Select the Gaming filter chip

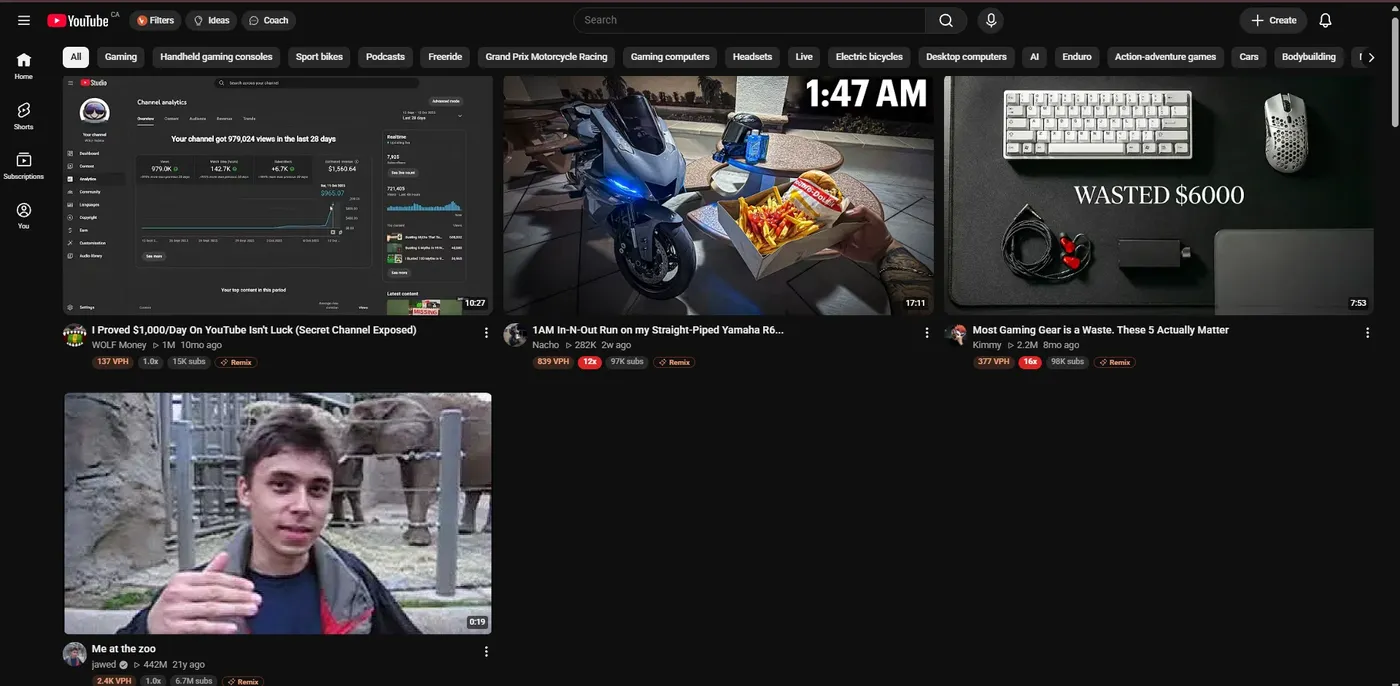coord(121,57)
